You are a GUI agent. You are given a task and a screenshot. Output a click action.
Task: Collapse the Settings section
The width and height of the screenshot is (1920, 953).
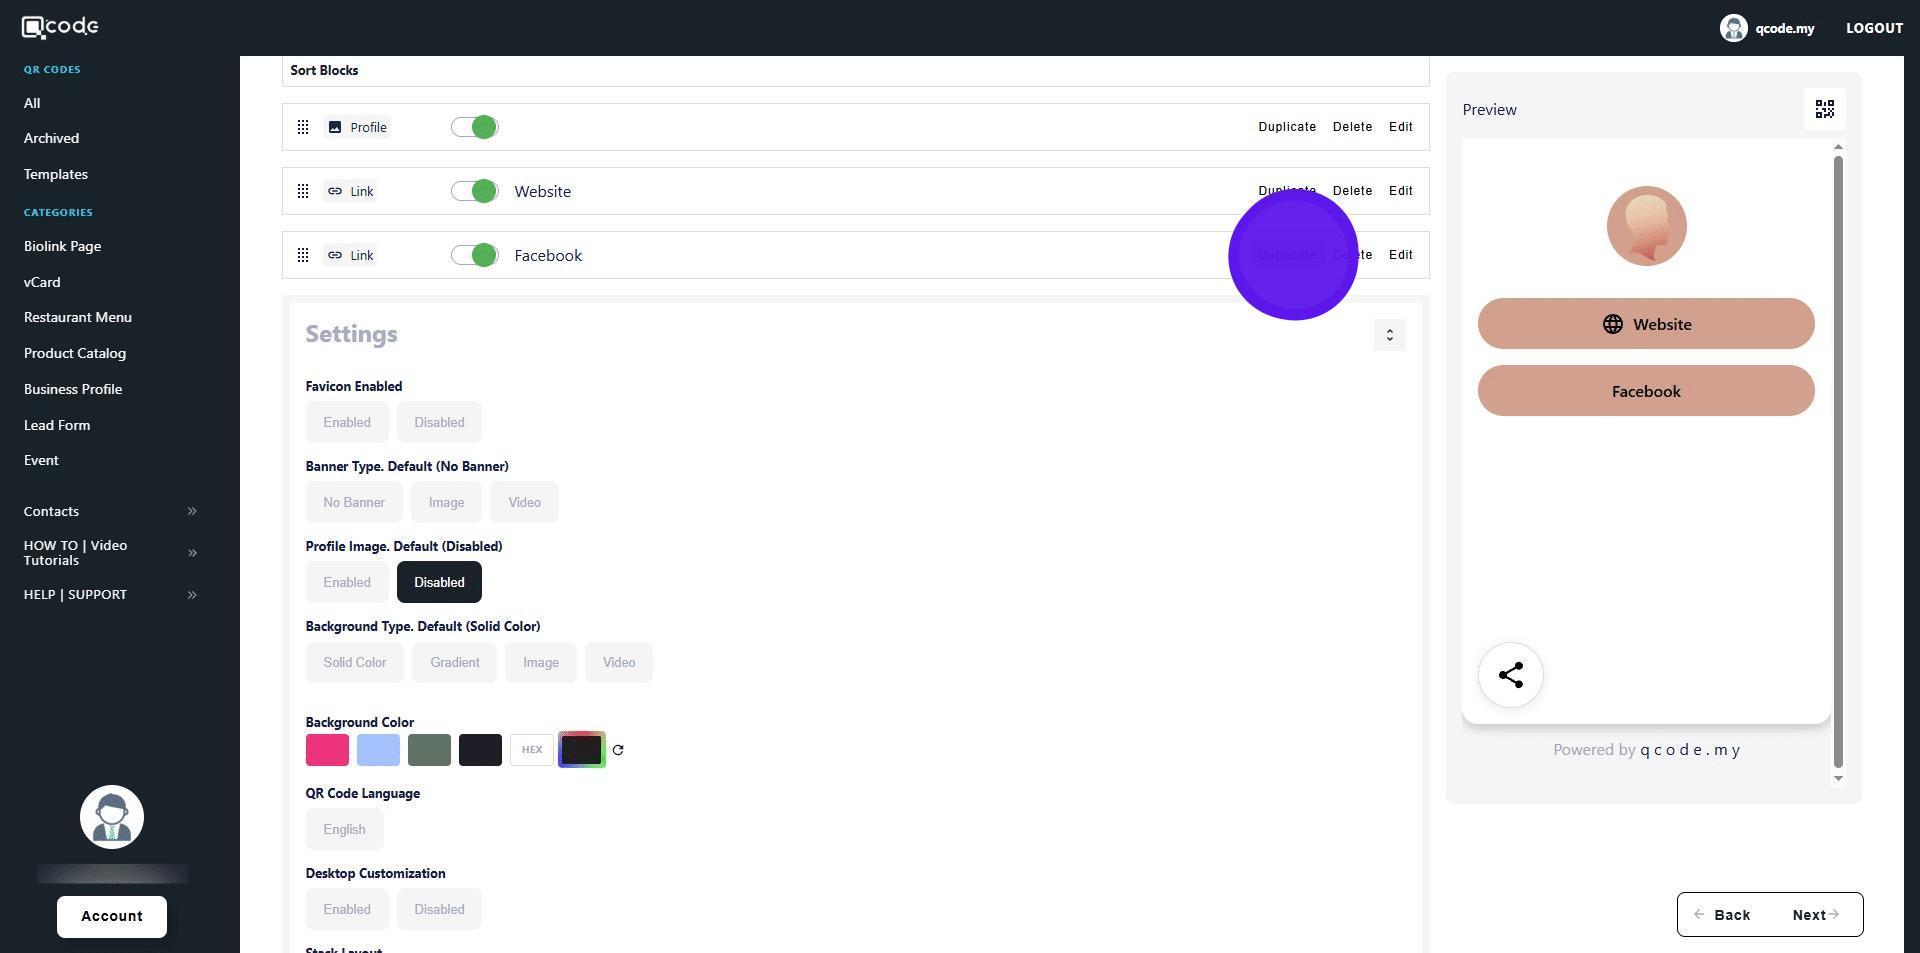click(x=1389, y=335)
